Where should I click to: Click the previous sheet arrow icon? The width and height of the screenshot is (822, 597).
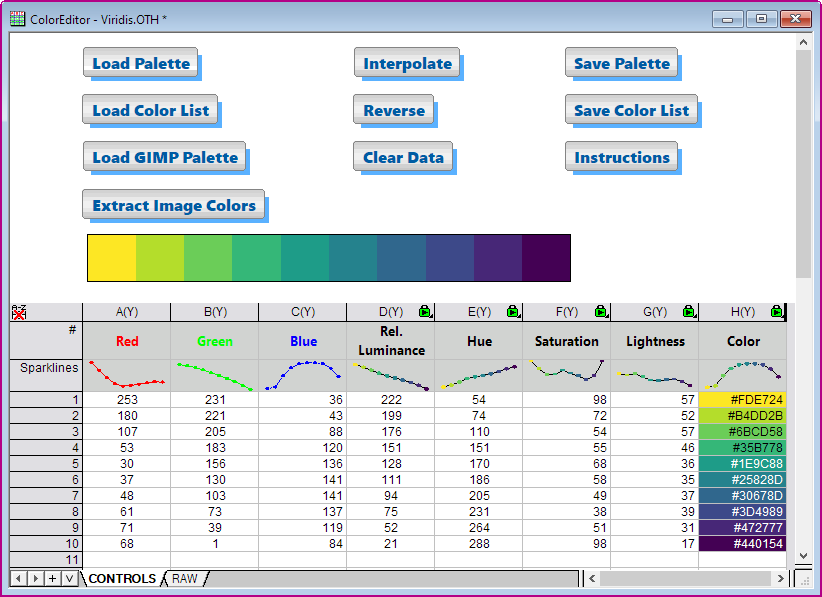pos(18,578)
